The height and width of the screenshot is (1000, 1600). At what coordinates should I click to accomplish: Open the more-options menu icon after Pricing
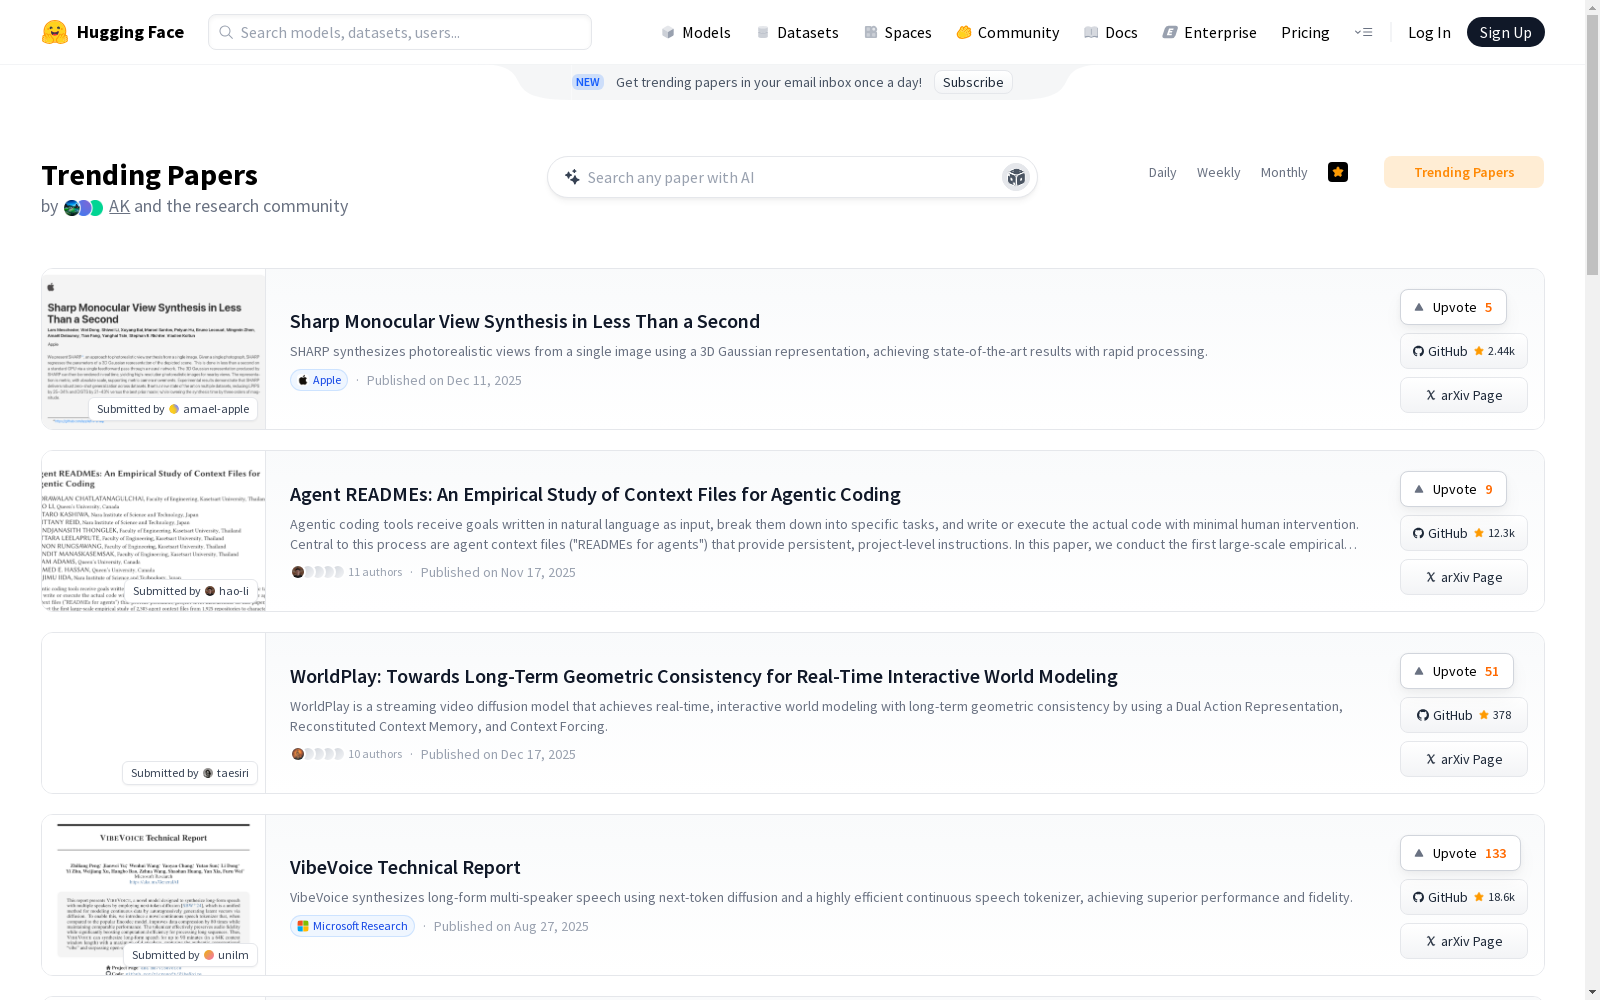1363,32
